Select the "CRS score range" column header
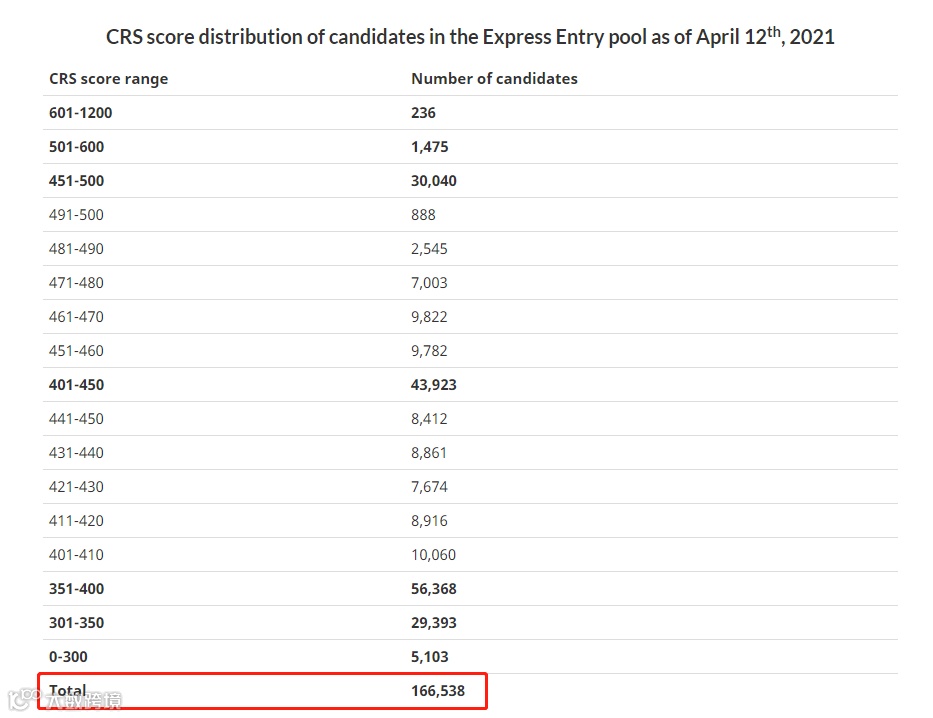The image size is (933, 718). 108,79
